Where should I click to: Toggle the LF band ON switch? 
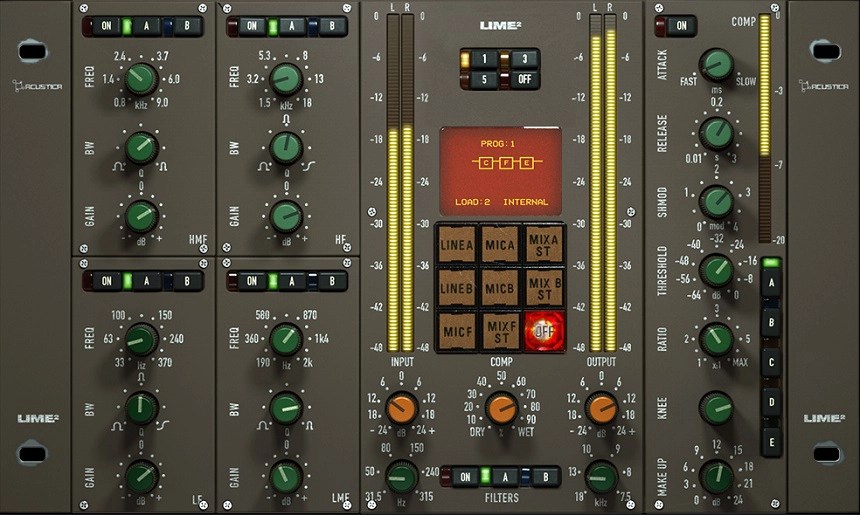tap(106, 281)
